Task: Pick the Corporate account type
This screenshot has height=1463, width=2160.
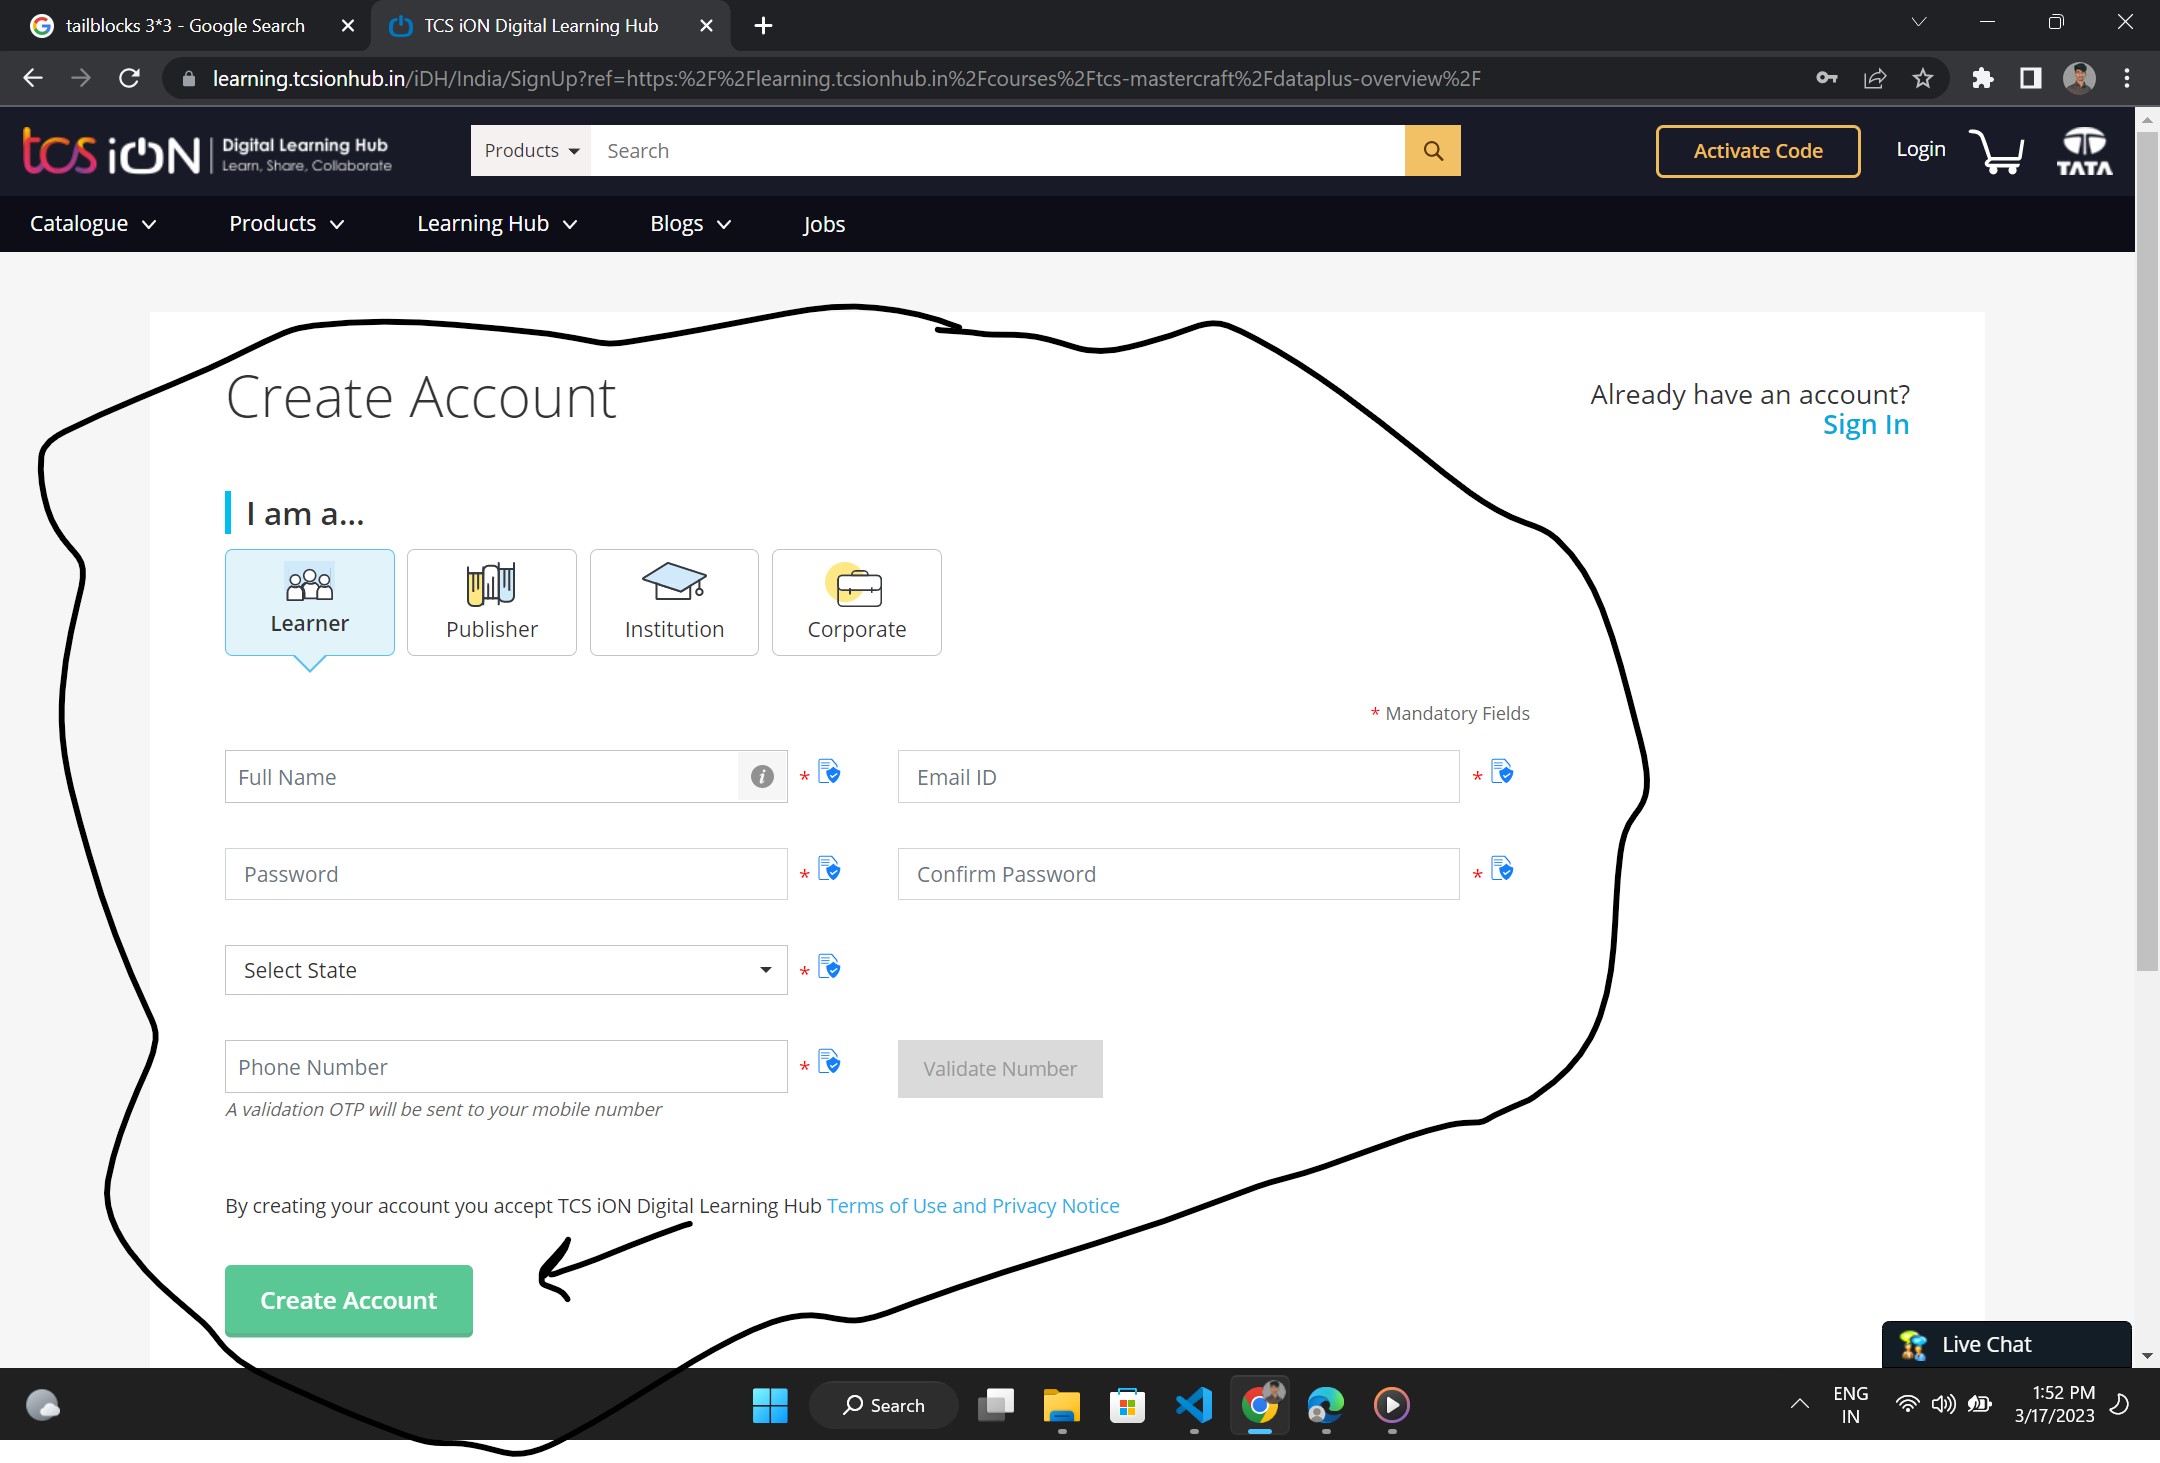Action: (x=857, y=602)
